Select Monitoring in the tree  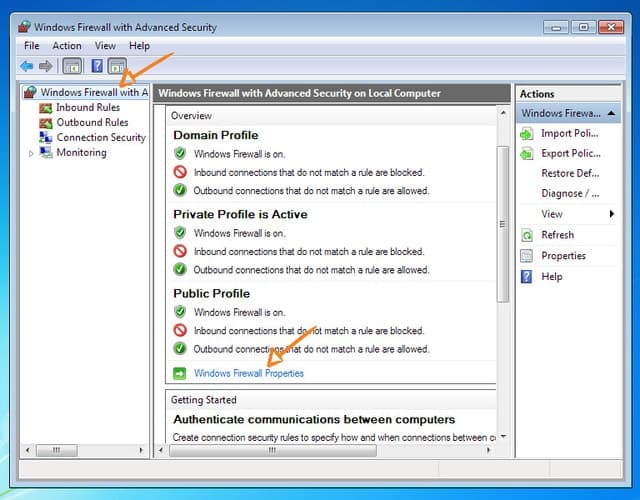tap(82, 153)
